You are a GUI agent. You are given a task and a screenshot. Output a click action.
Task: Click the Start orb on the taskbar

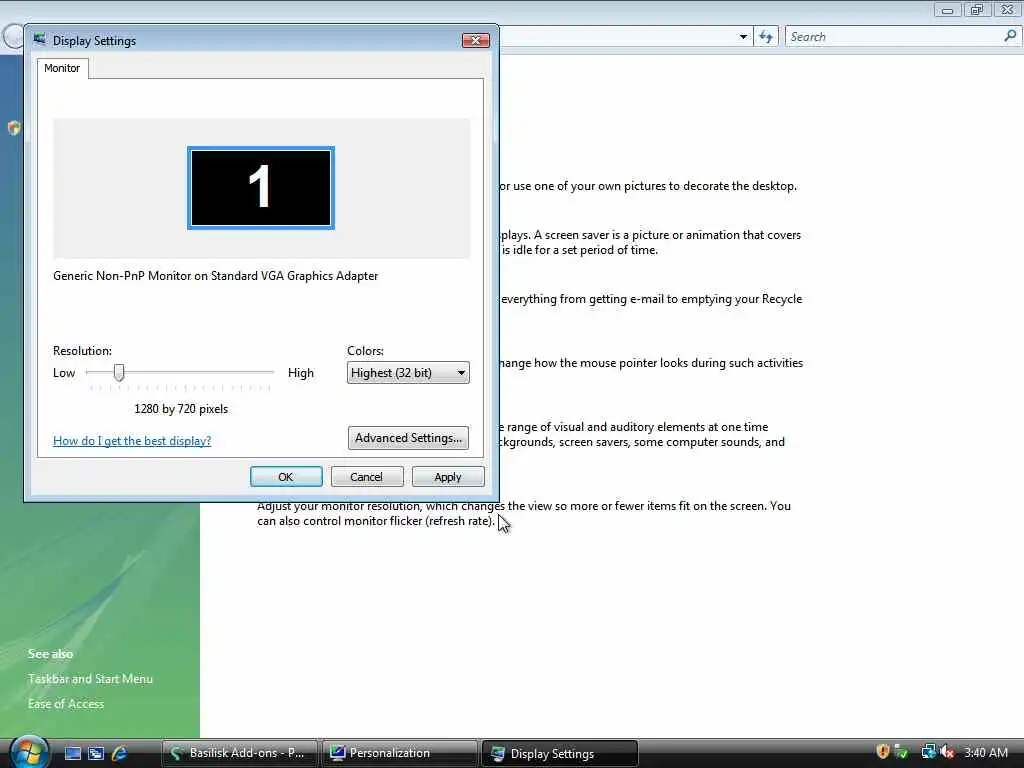tap(28, 752)
